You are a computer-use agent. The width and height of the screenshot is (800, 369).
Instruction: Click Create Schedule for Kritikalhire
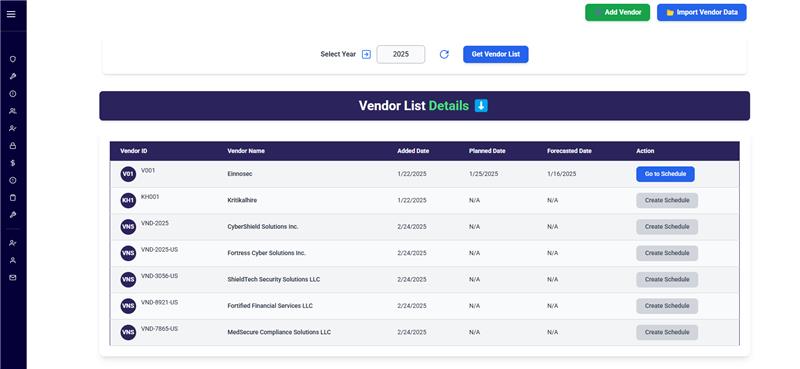click(x=667, y=201)
